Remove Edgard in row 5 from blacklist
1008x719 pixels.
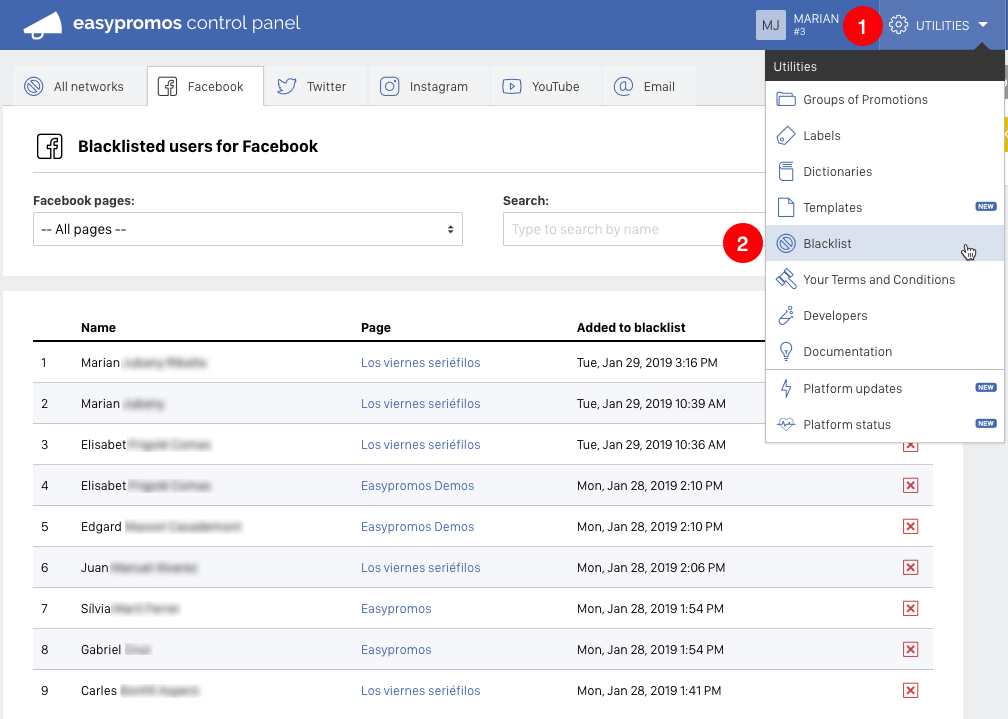click(x=910, y=527)
